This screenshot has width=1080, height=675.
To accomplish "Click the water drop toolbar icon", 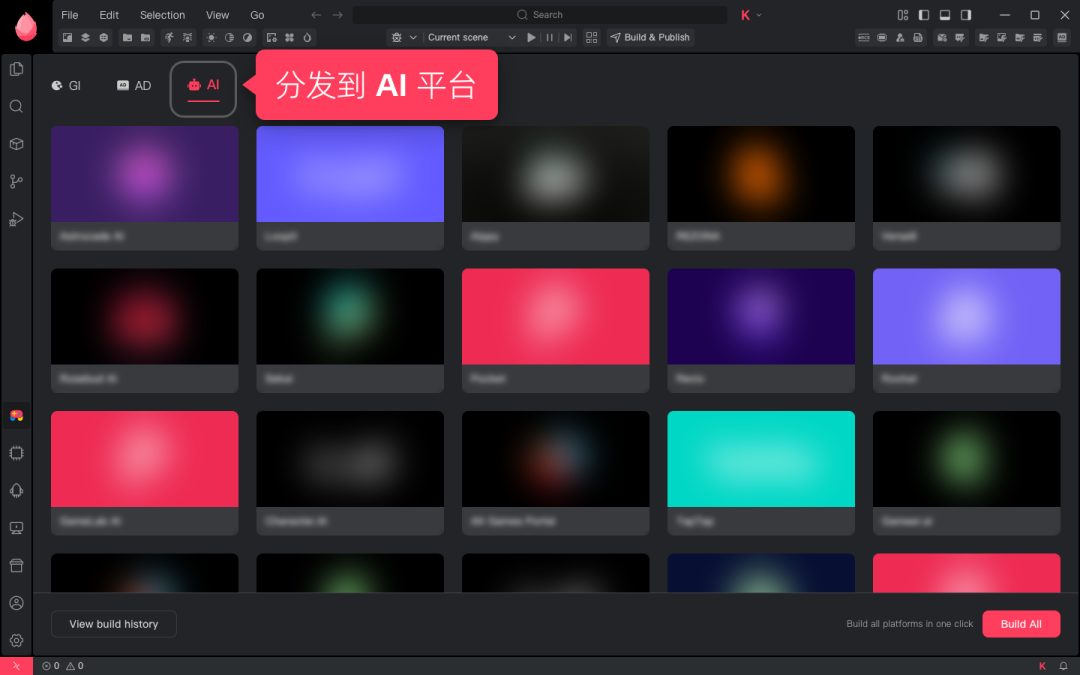I will coord(307,37).
